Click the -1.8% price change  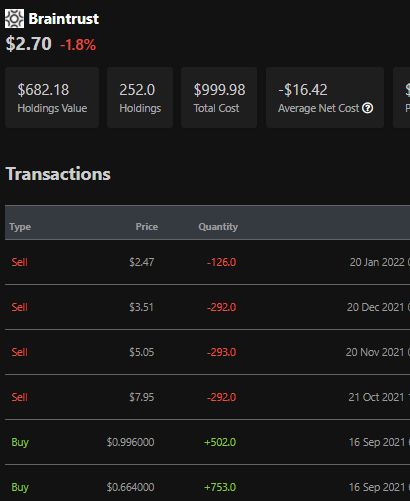pyautogui.click(x=78, y=45)
